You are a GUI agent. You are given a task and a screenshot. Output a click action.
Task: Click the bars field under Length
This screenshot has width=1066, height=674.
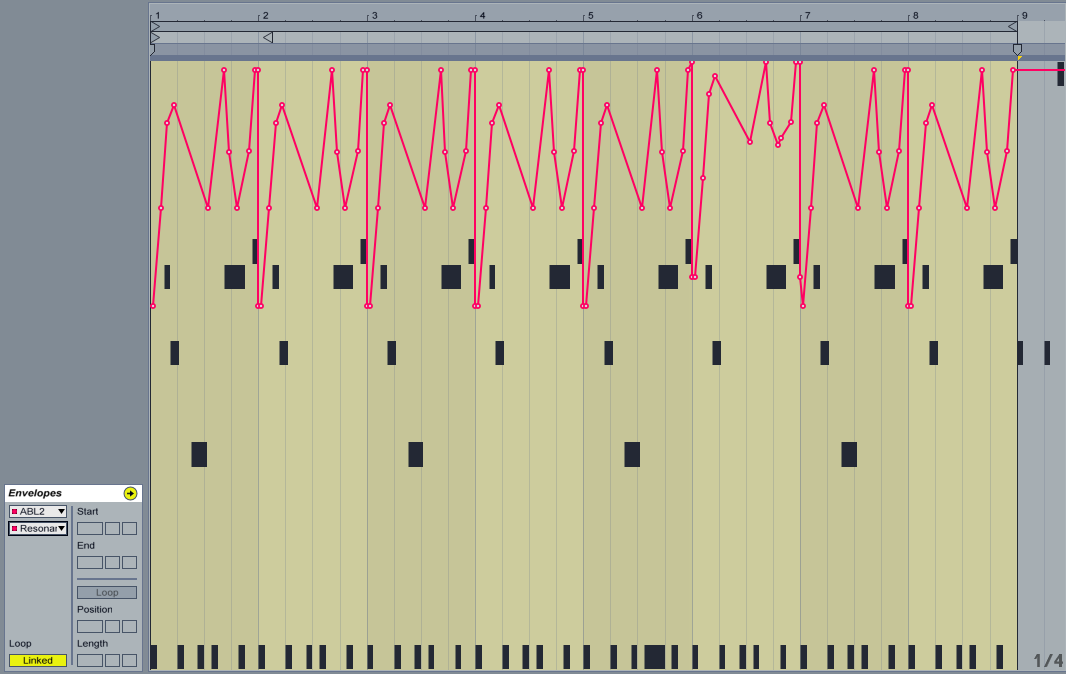coord(90,660)
